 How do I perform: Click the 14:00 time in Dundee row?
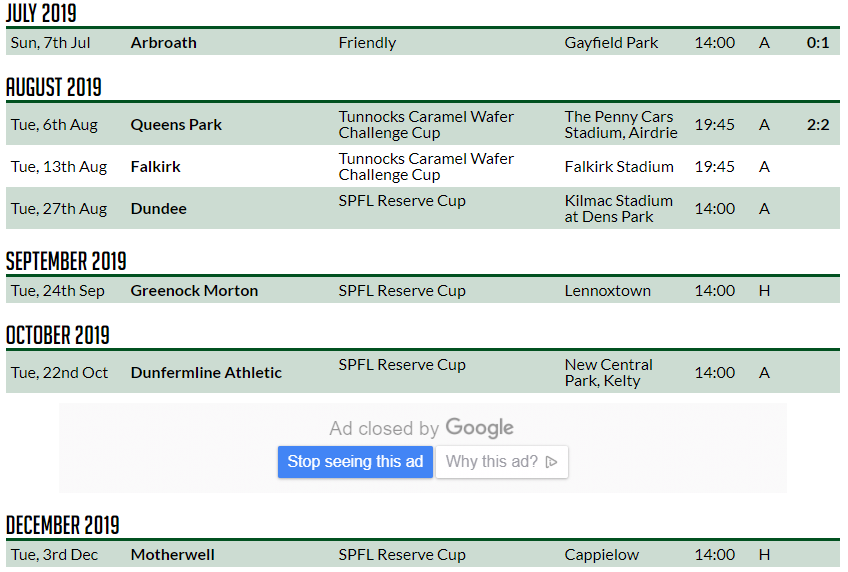pos(714,209)
